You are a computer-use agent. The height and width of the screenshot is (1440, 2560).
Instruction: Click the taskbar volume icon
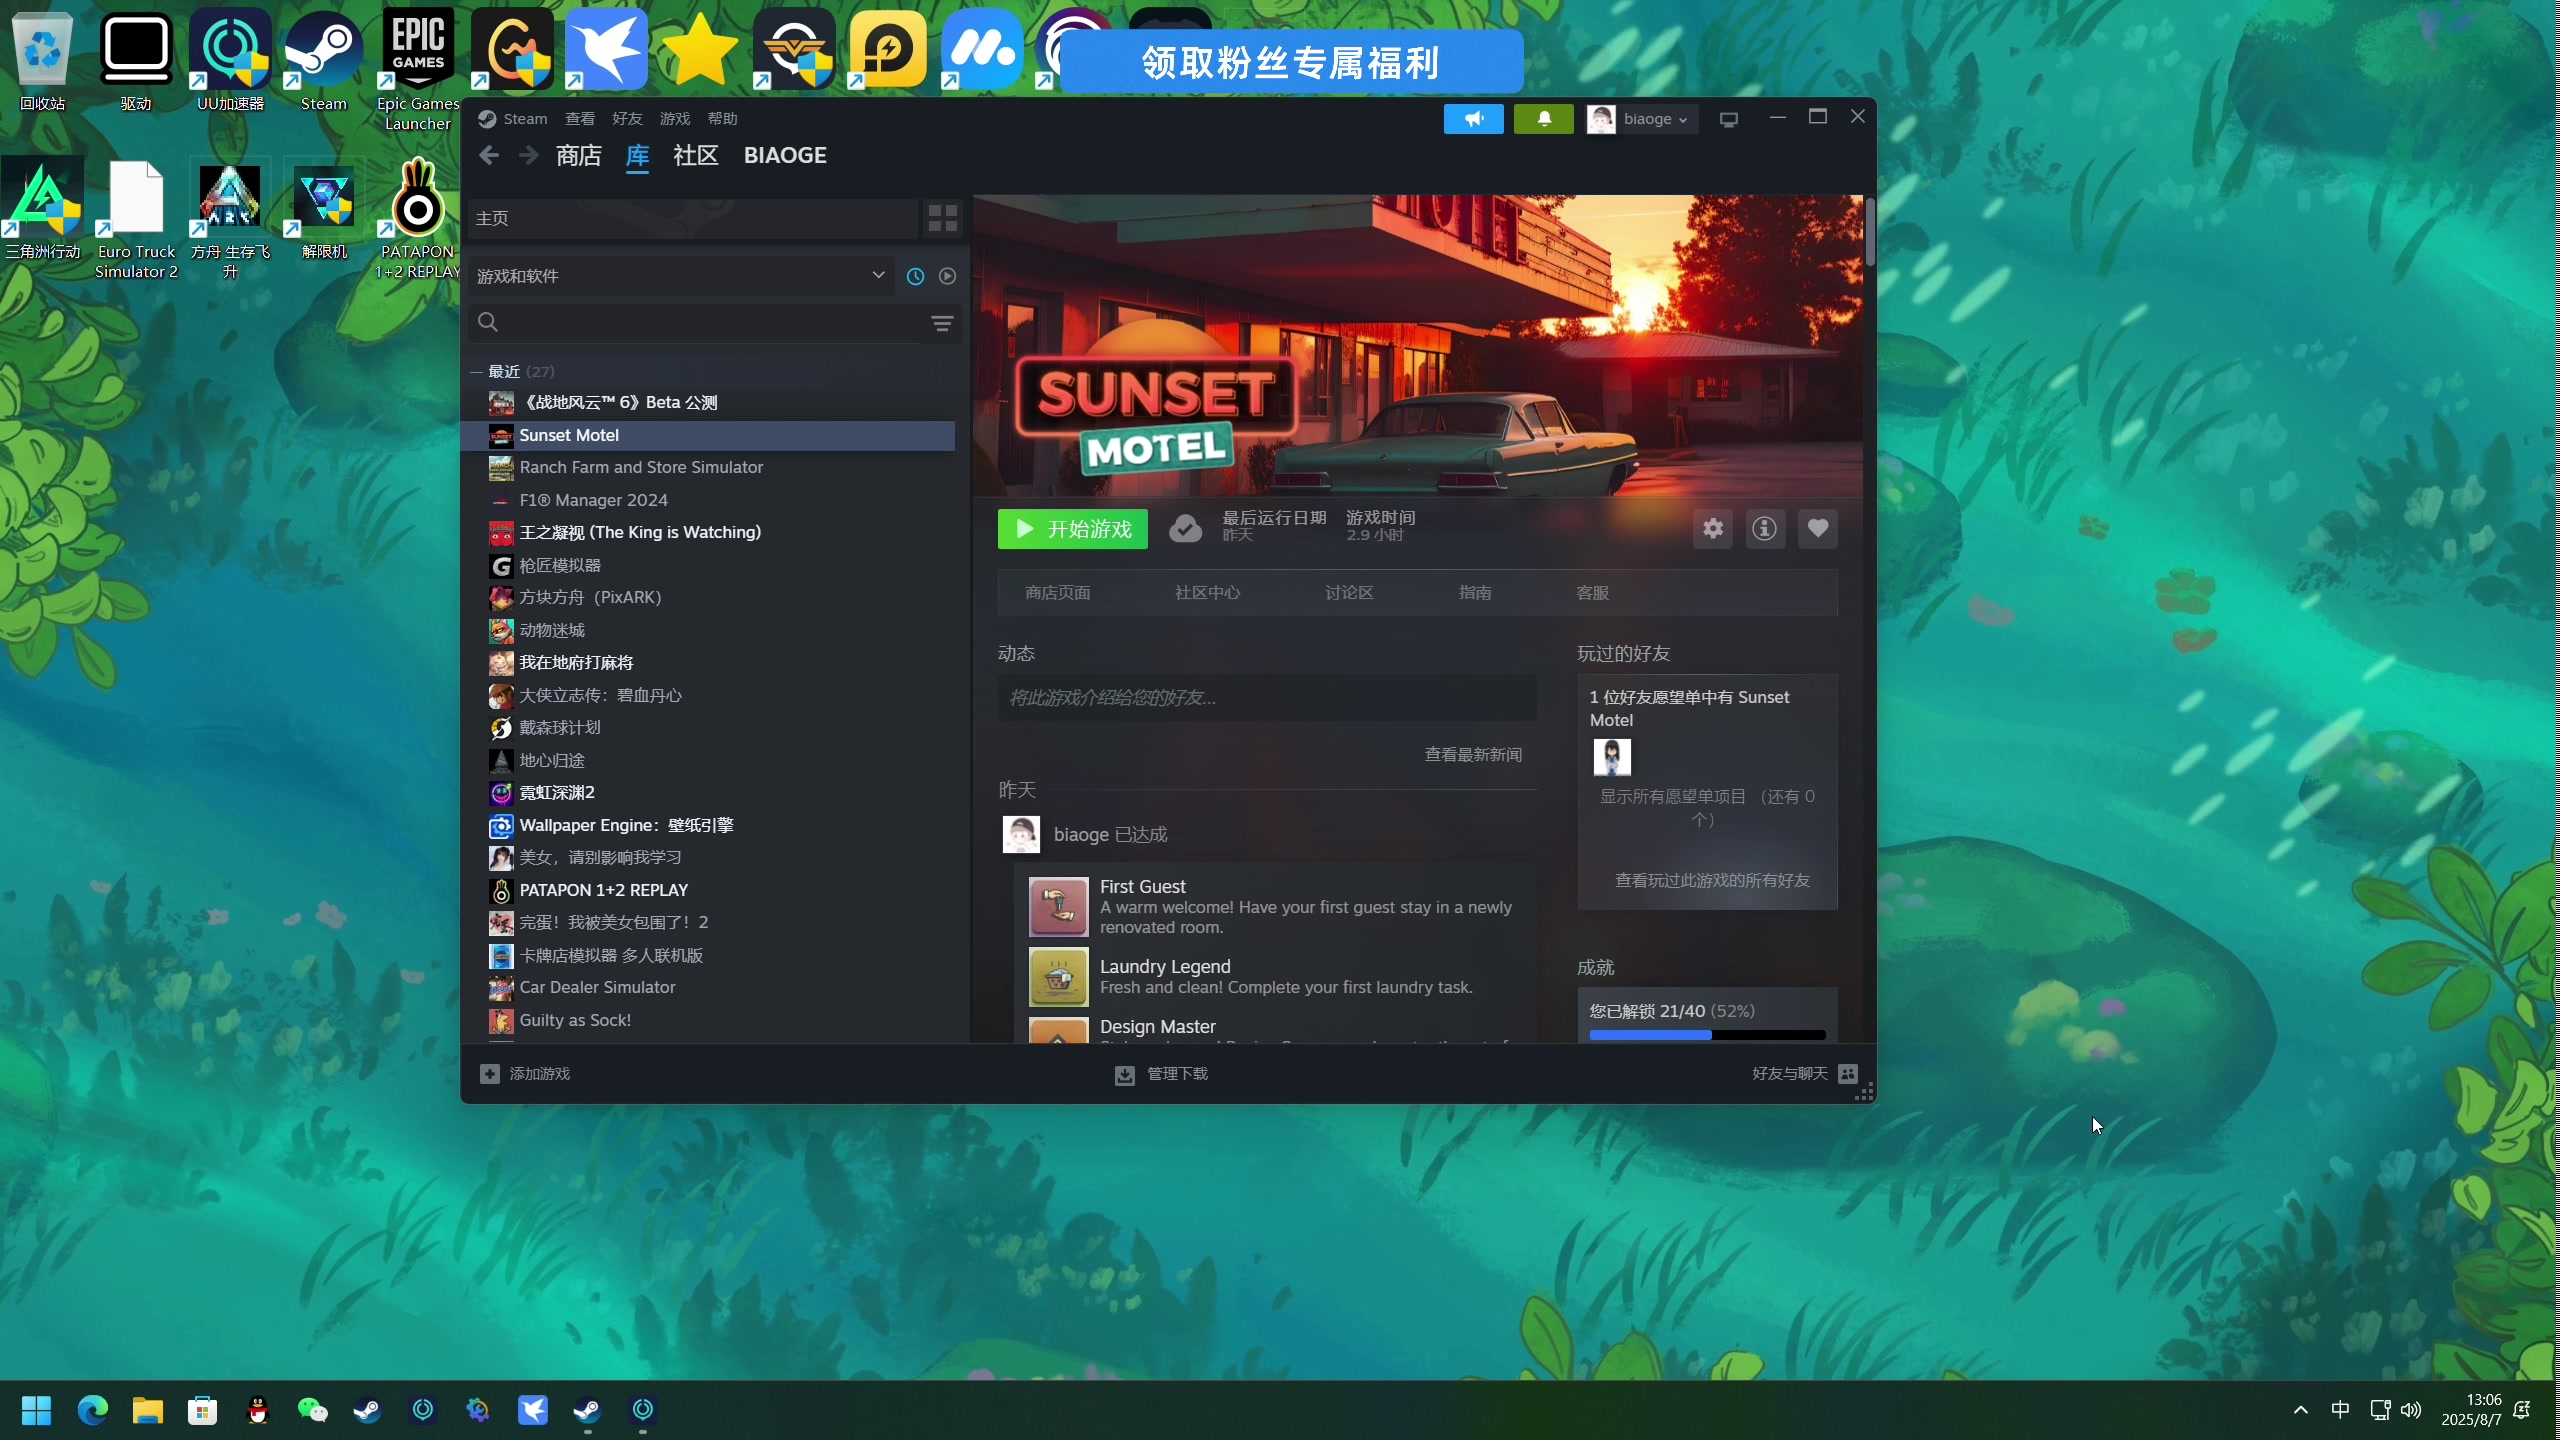2411,1410
